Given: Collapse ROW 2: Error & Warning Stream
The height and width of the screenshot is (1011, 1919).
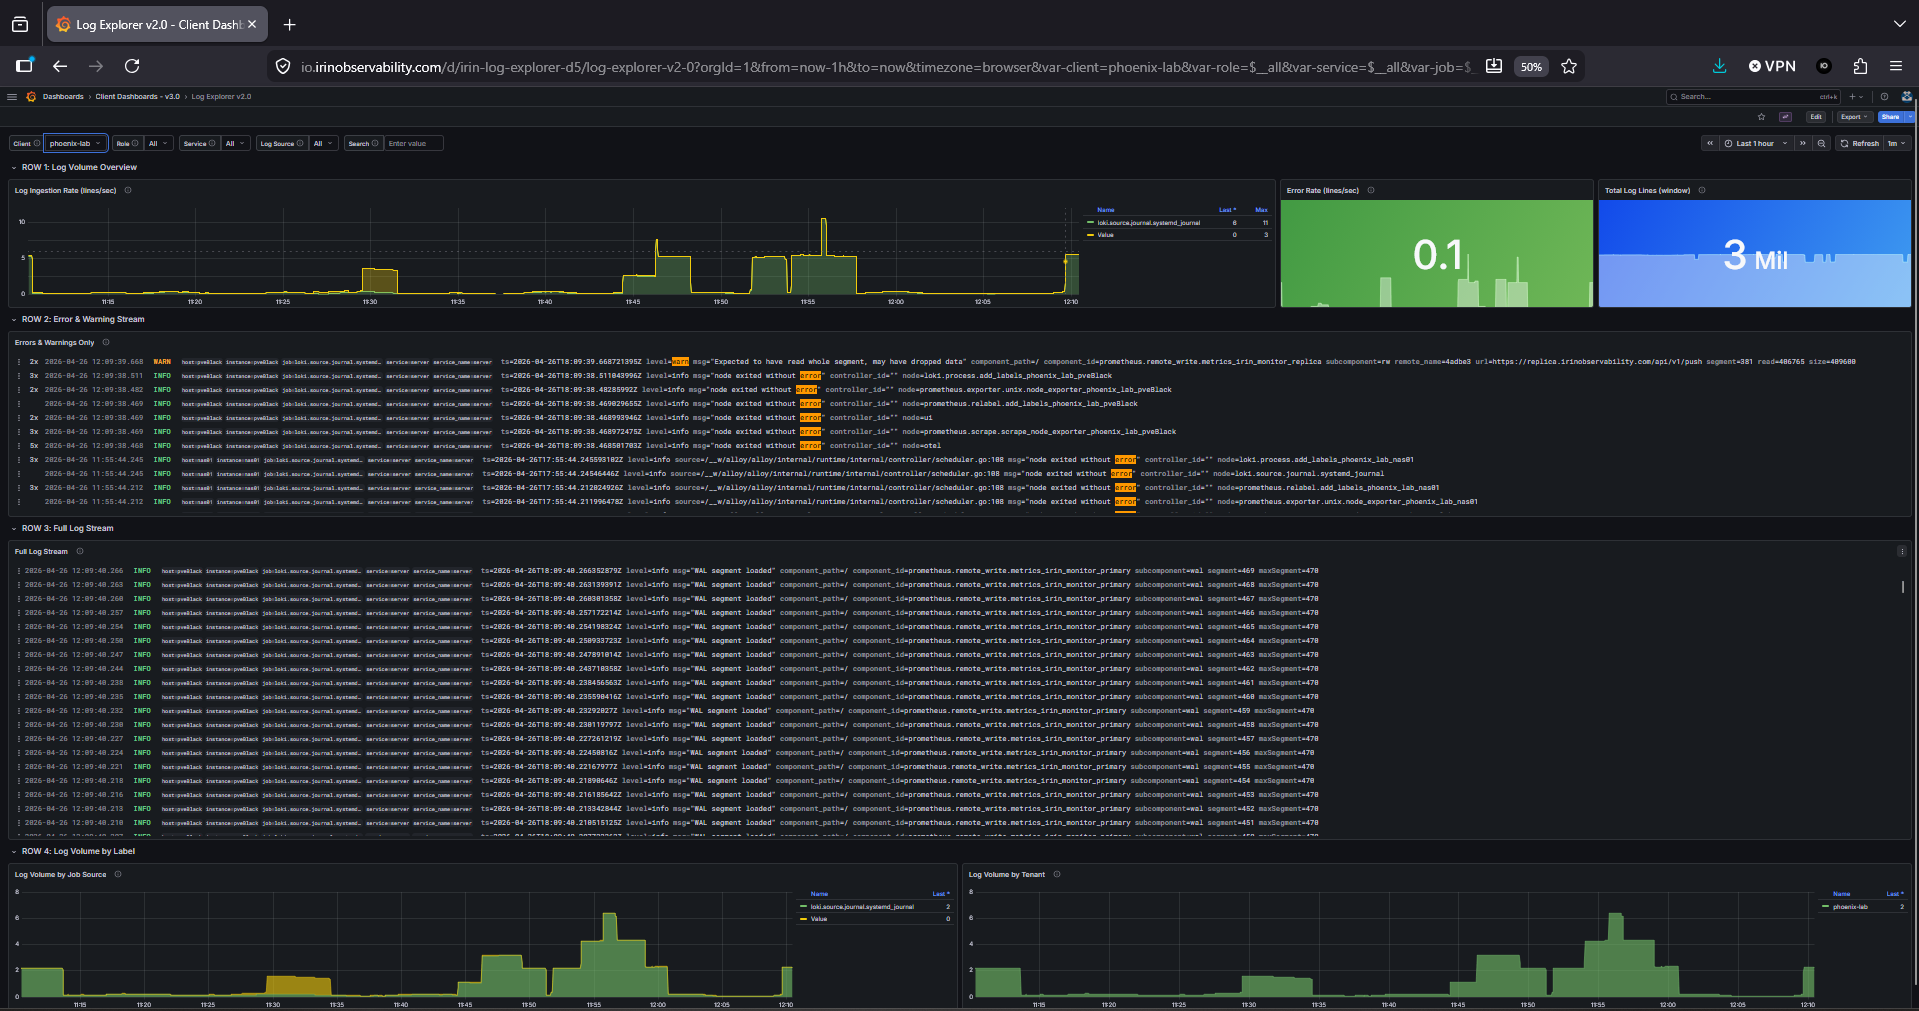Looking at the screenshot, I should 83,319.
